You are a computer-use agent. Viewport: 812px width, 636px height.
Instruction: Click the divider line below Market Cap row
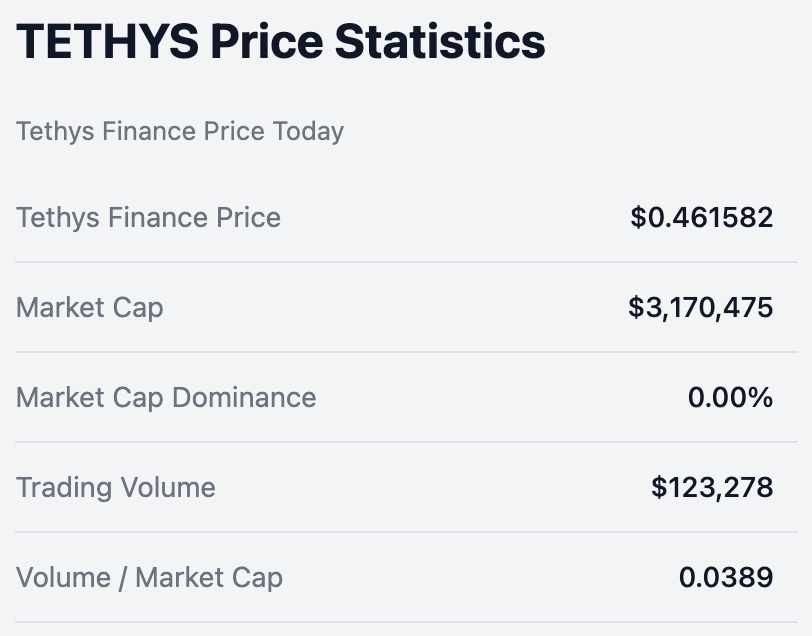pyautogui.click(x=406, y=352)
